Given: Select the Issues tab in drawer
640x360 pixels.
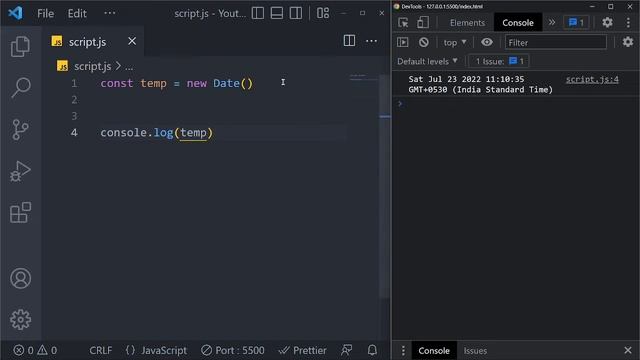Looking at the screenshot, I should click(475, 351).
